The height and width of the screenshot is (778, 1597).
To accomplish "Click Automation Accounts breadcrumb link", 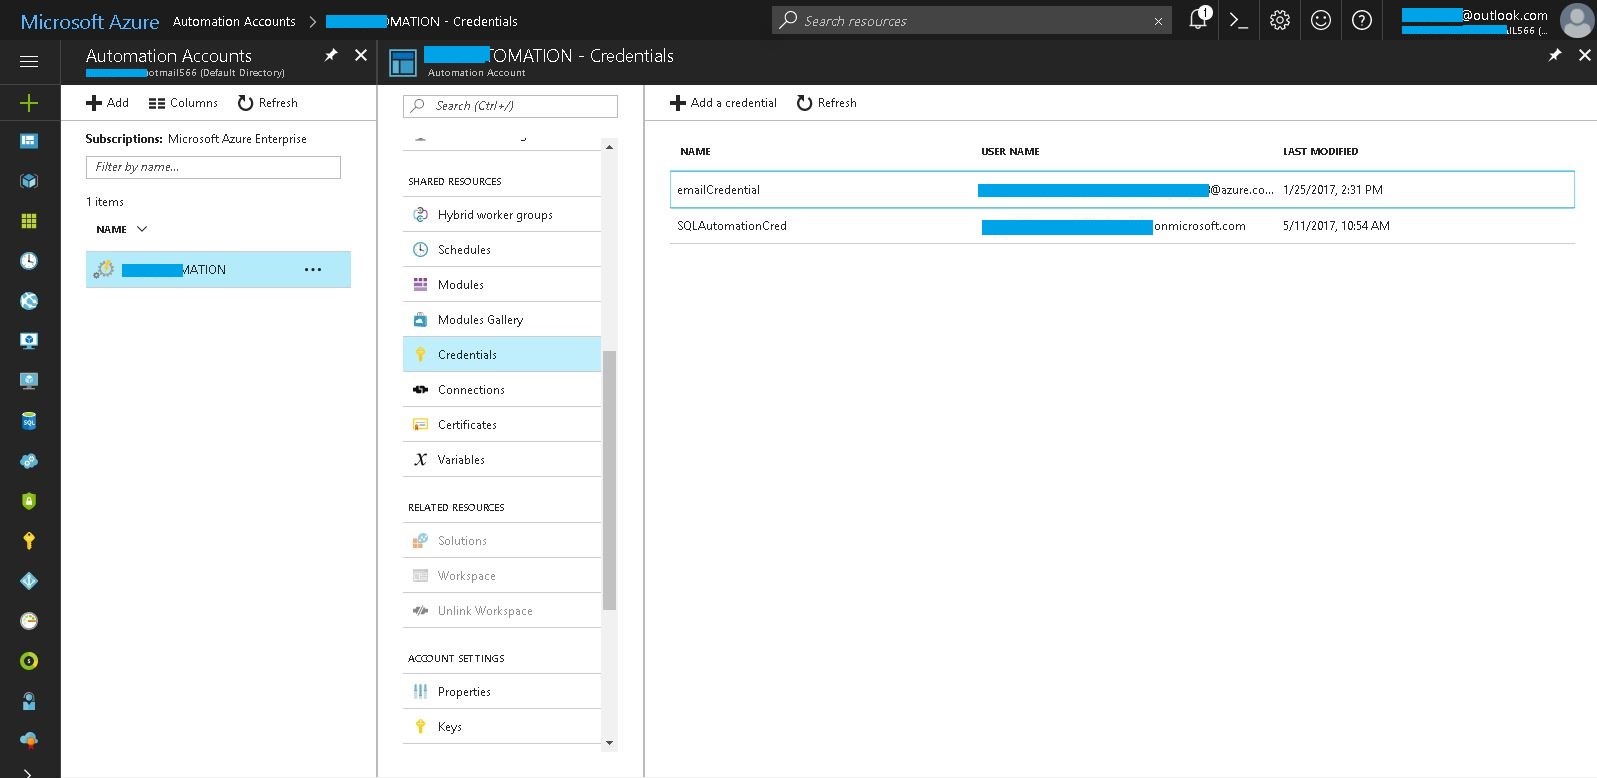I will click(234, 21).
